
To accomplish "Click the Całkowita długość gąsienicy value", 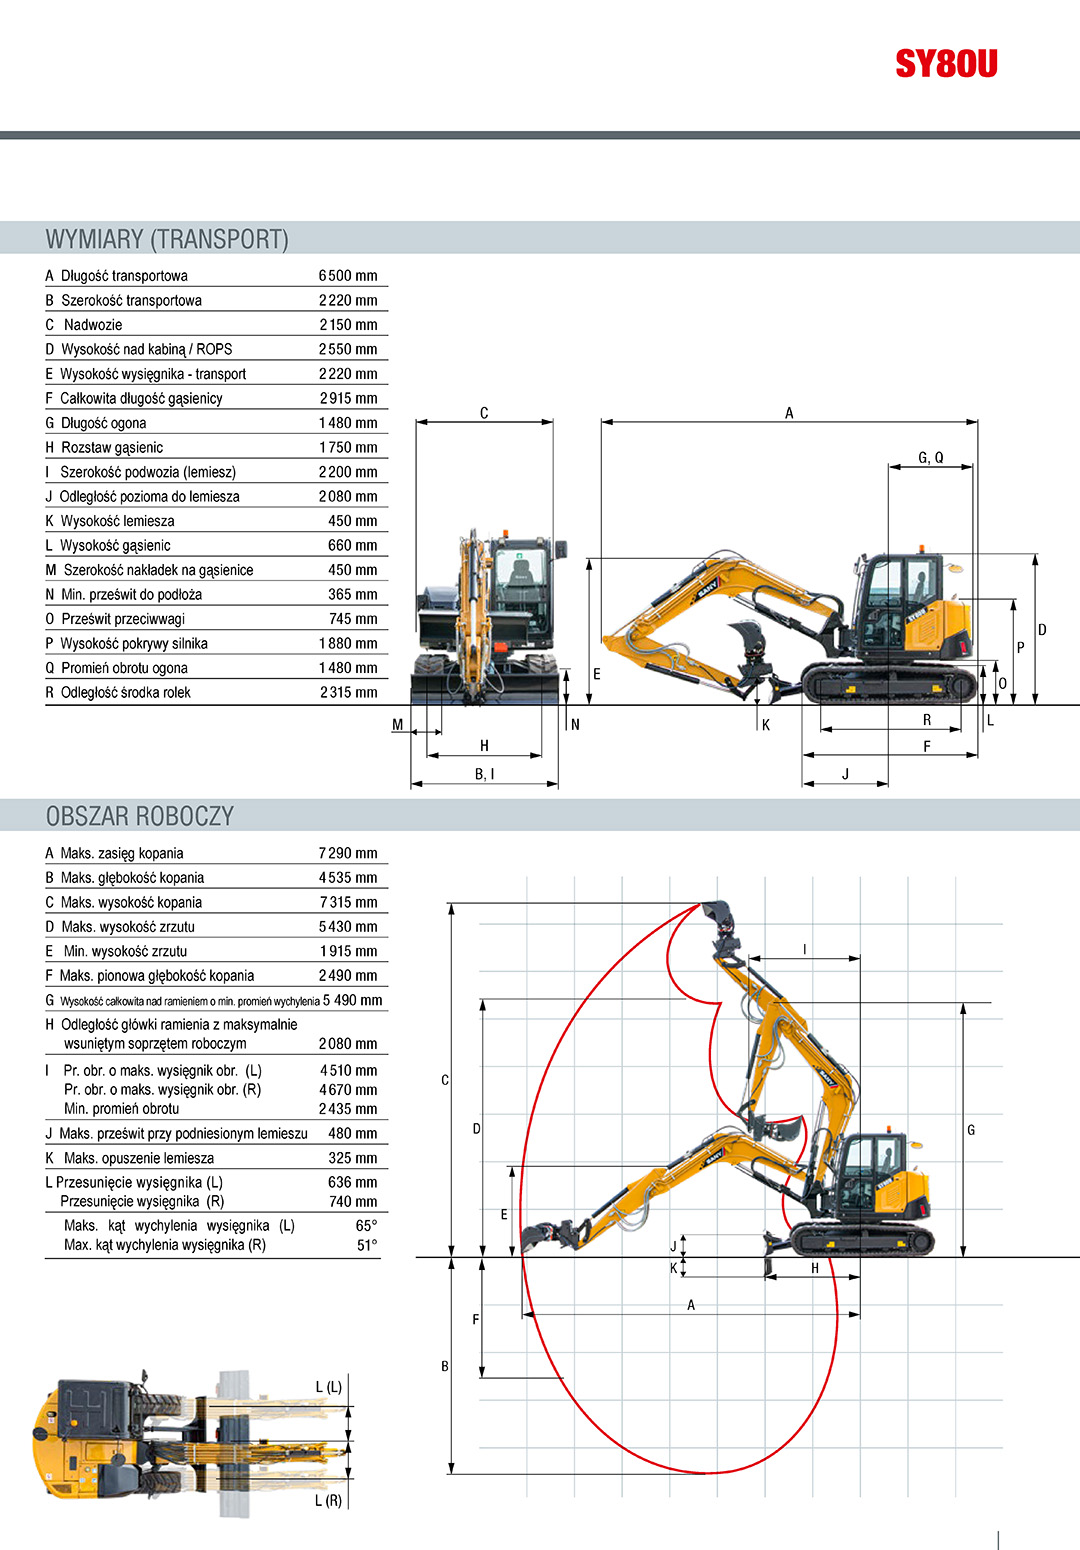I will coord(349,398).
